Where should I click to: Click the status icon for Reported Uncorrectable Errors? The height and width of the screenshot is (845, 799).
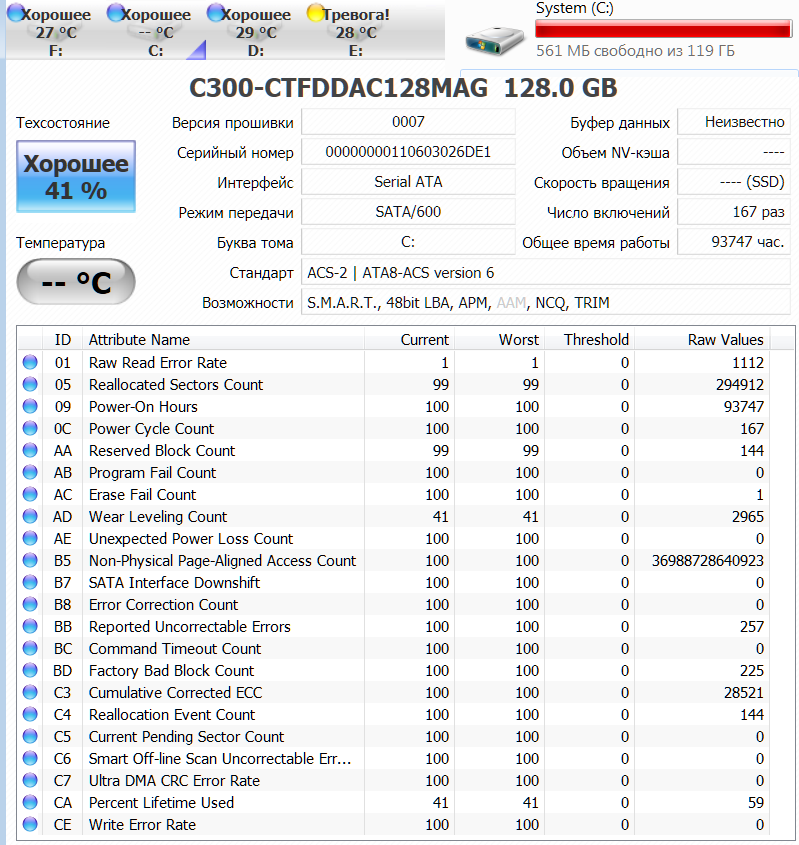[x=30, y=627]
